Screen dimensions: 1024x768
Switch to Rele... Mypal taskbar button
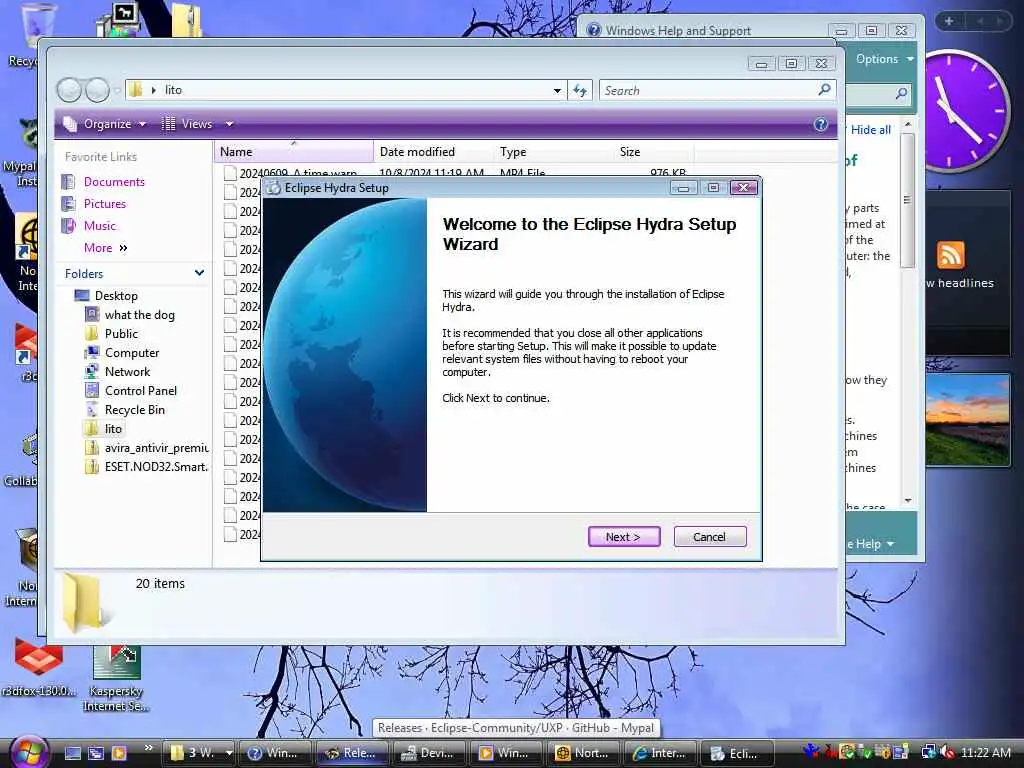tap(352, 753)
